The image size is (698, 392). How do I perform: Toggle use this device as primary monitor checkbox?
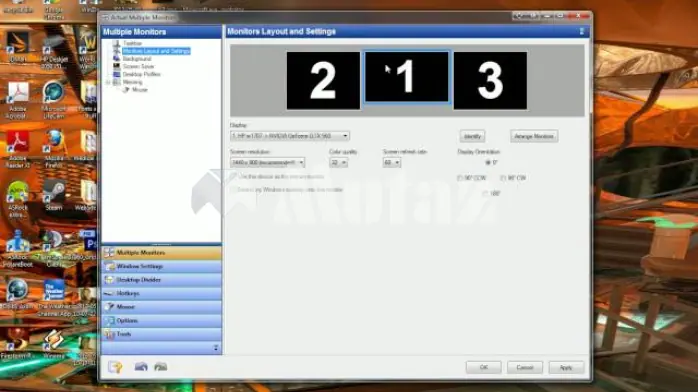[x=234, y=177]
